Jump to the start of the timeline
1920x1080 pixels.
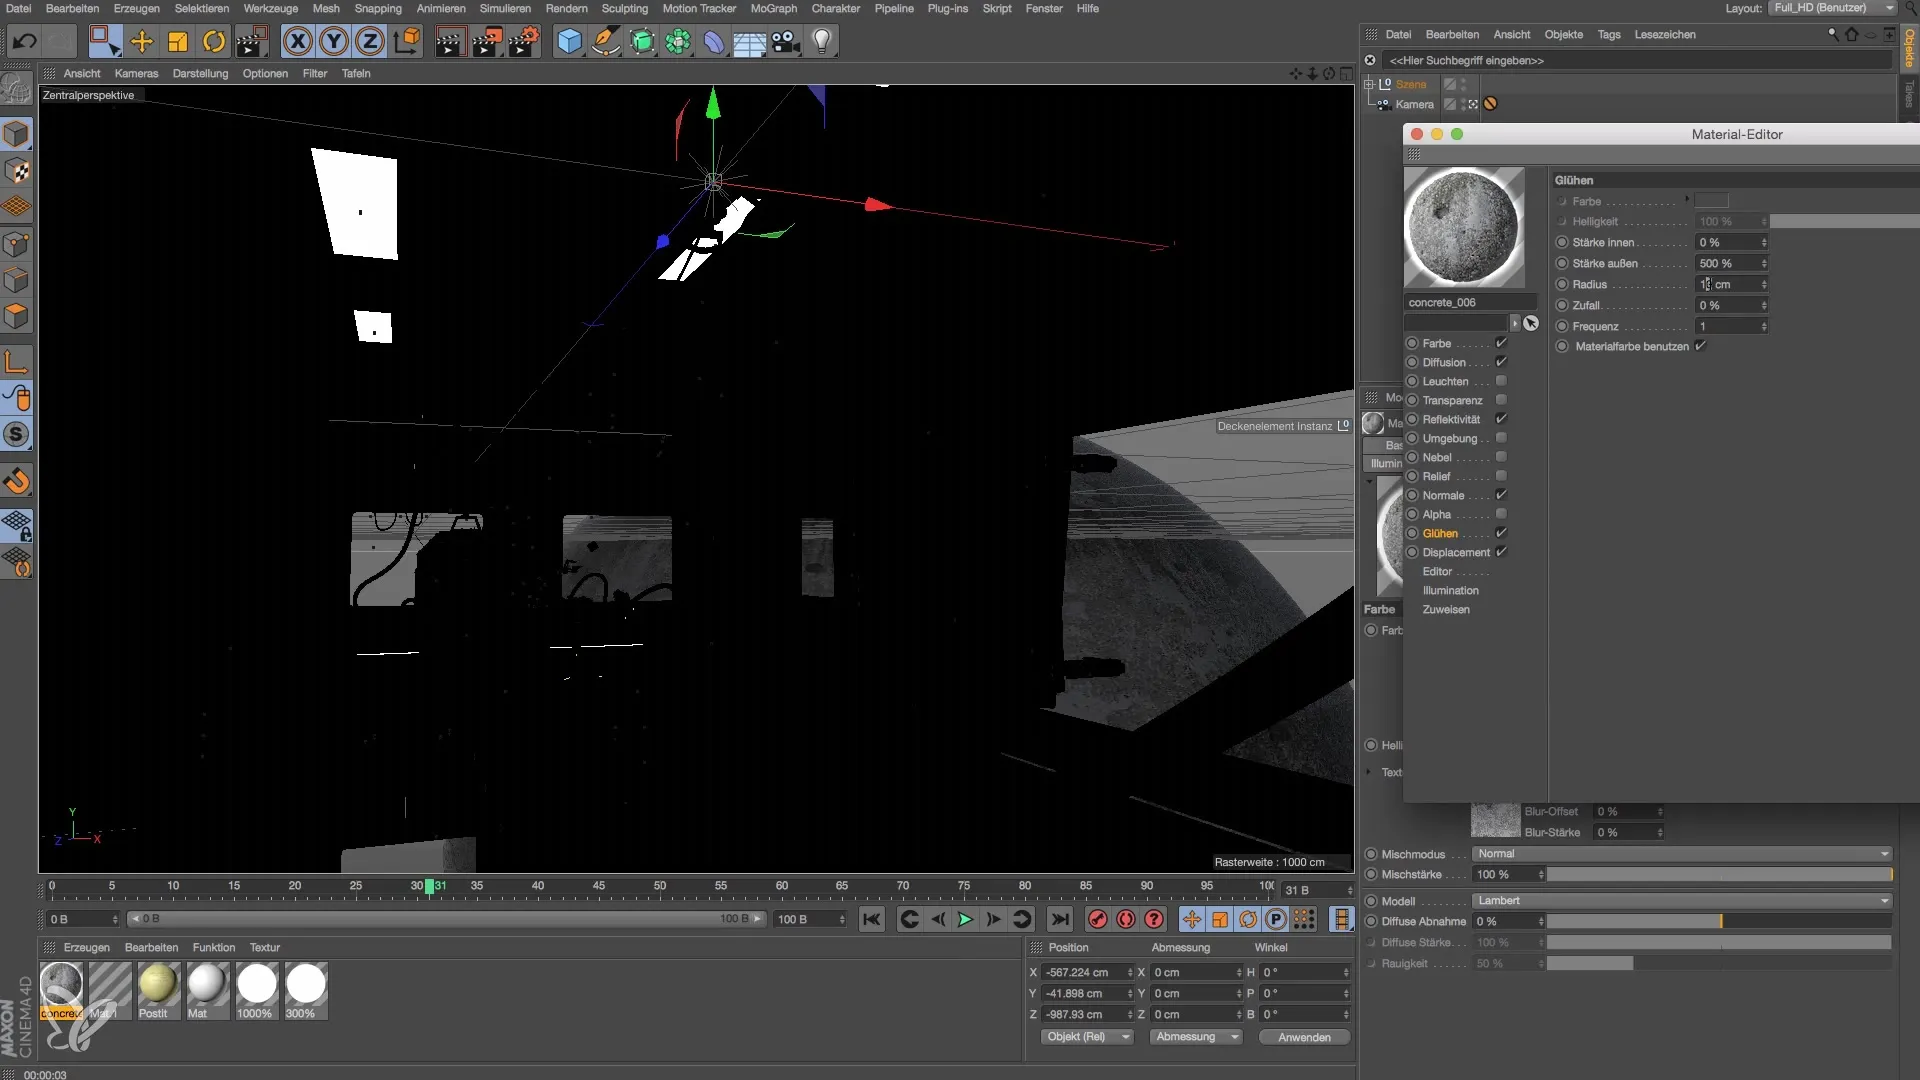(x=872, y=919)
